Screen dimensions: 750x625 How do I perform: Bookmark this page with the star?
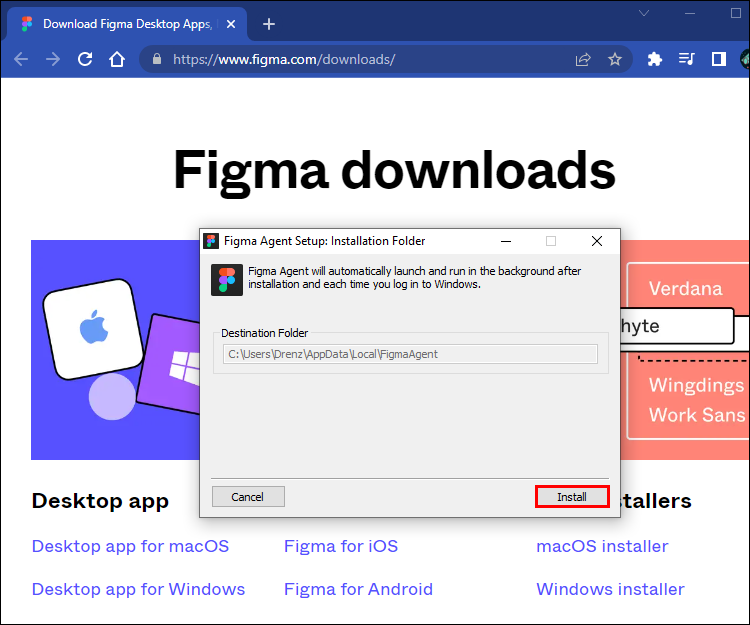pos(615,59)
